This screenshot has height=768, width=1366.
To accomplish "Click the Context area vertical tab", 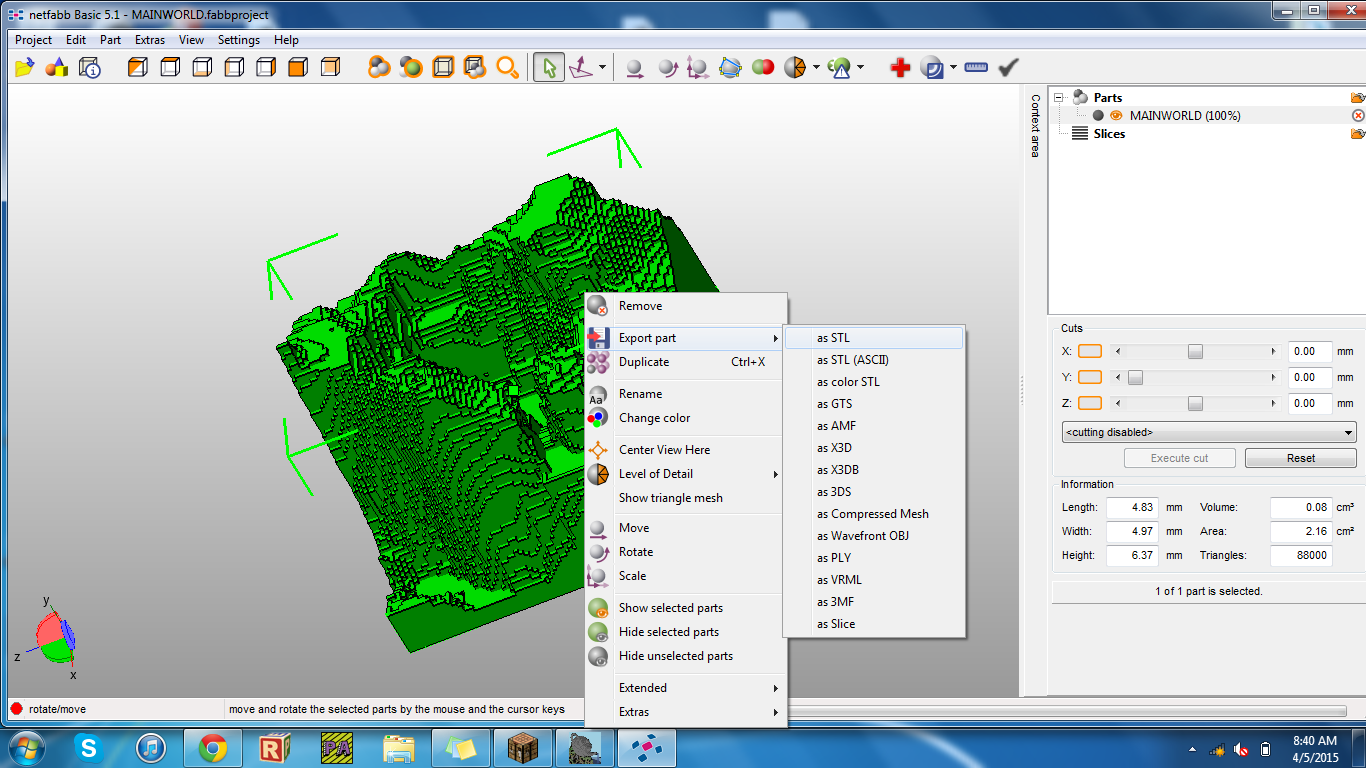I will (1035, 125).
